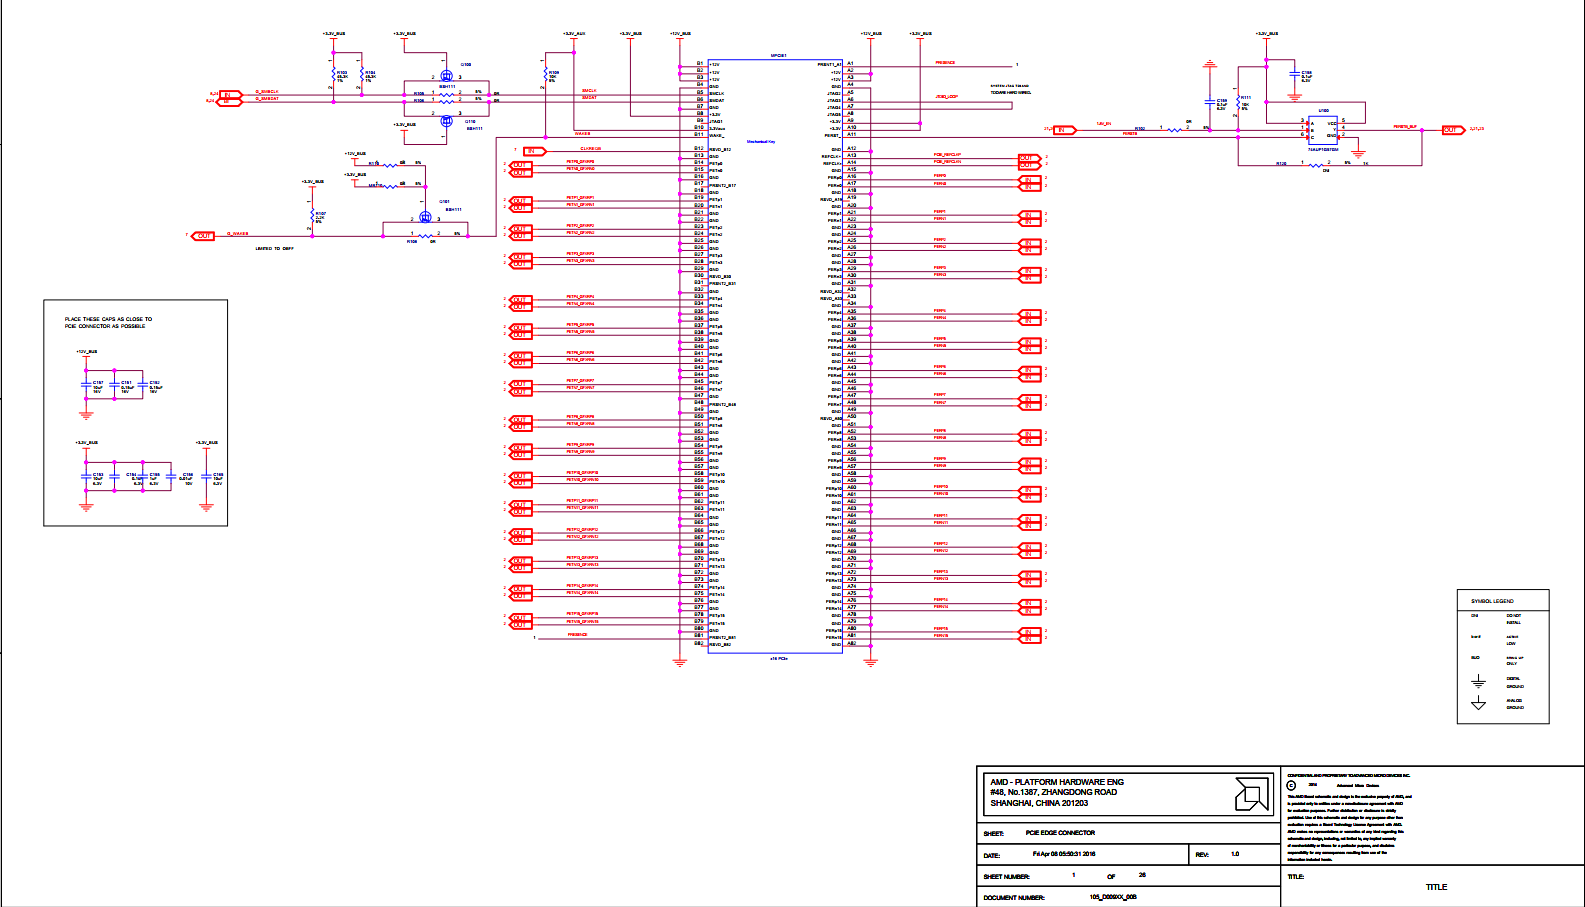The height and width of the screenshot is (907, 1585).
Task: Select transistor Q101 symbol
Action: point(425,216)
